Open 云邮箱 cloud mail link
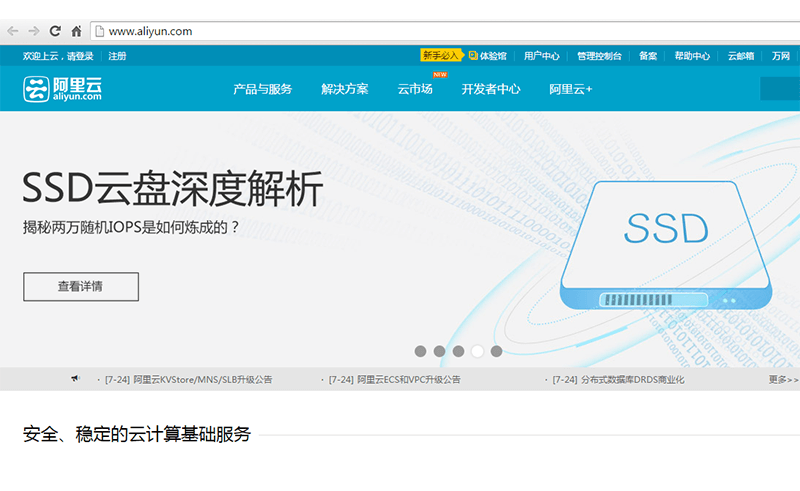This screenshot has width=800, height=491. point(741,56)
